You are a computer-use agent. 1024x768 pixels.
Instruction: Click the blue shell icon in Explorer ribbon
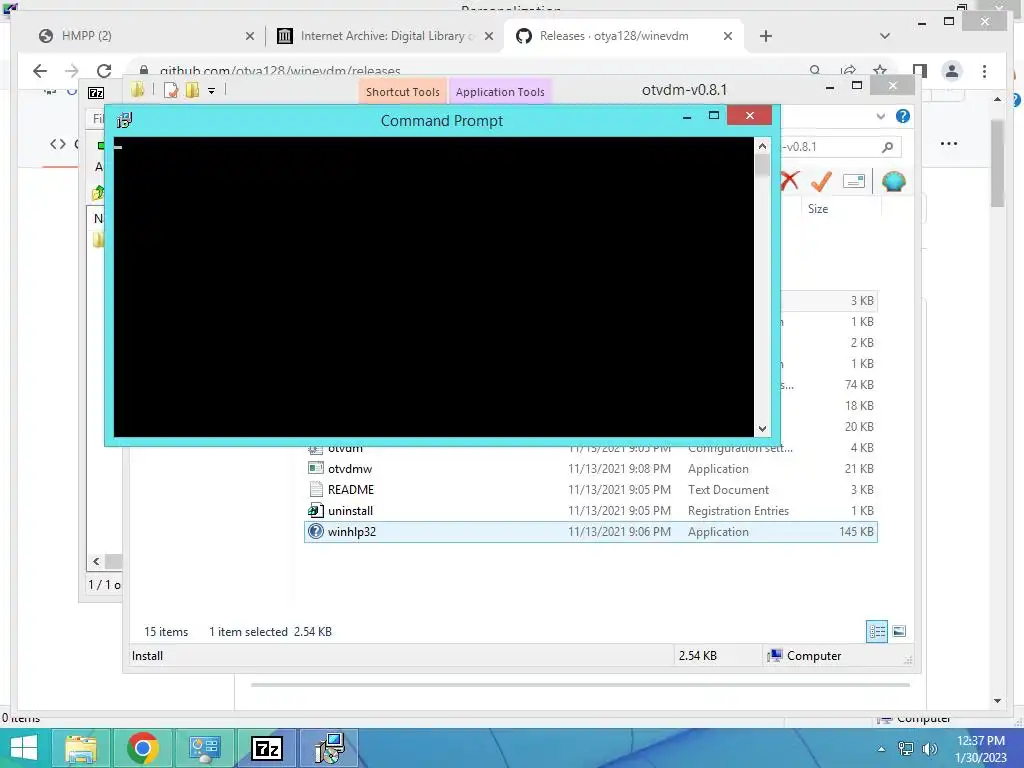pos(893,181)
